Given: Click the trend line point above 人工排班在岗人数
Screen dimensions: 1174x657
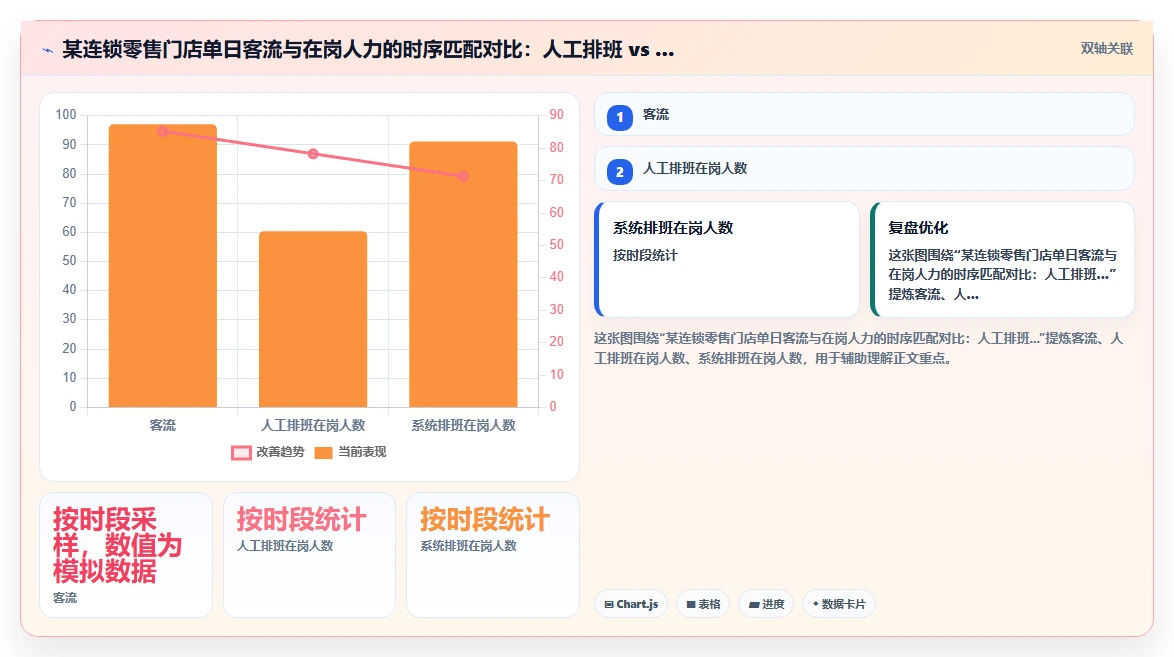Looking at the screenshot, I should coord(313,154).
